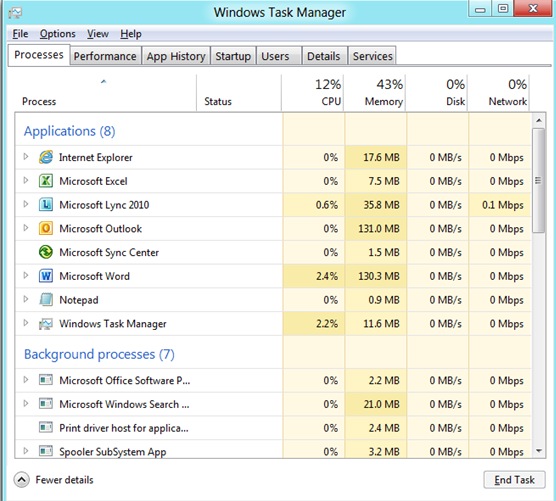Click the scrollbar up arrow
Image resolution: width=556 pixels, height=501 pixels.
coord(539,121)
